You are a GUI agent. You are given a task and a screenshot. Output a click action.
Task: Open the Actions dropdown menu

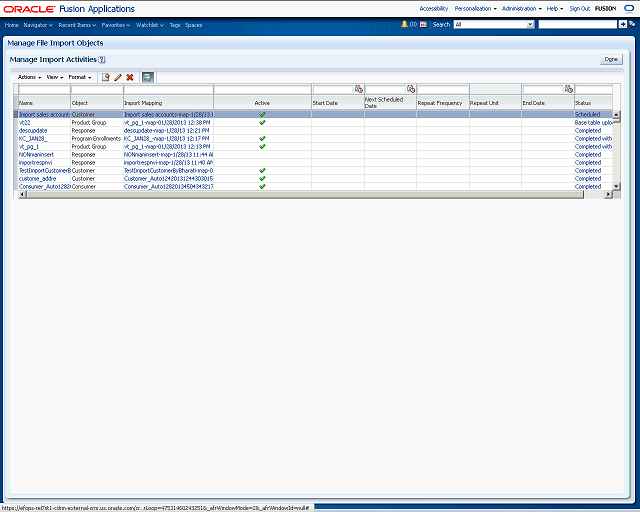click(x=29, y=77)
